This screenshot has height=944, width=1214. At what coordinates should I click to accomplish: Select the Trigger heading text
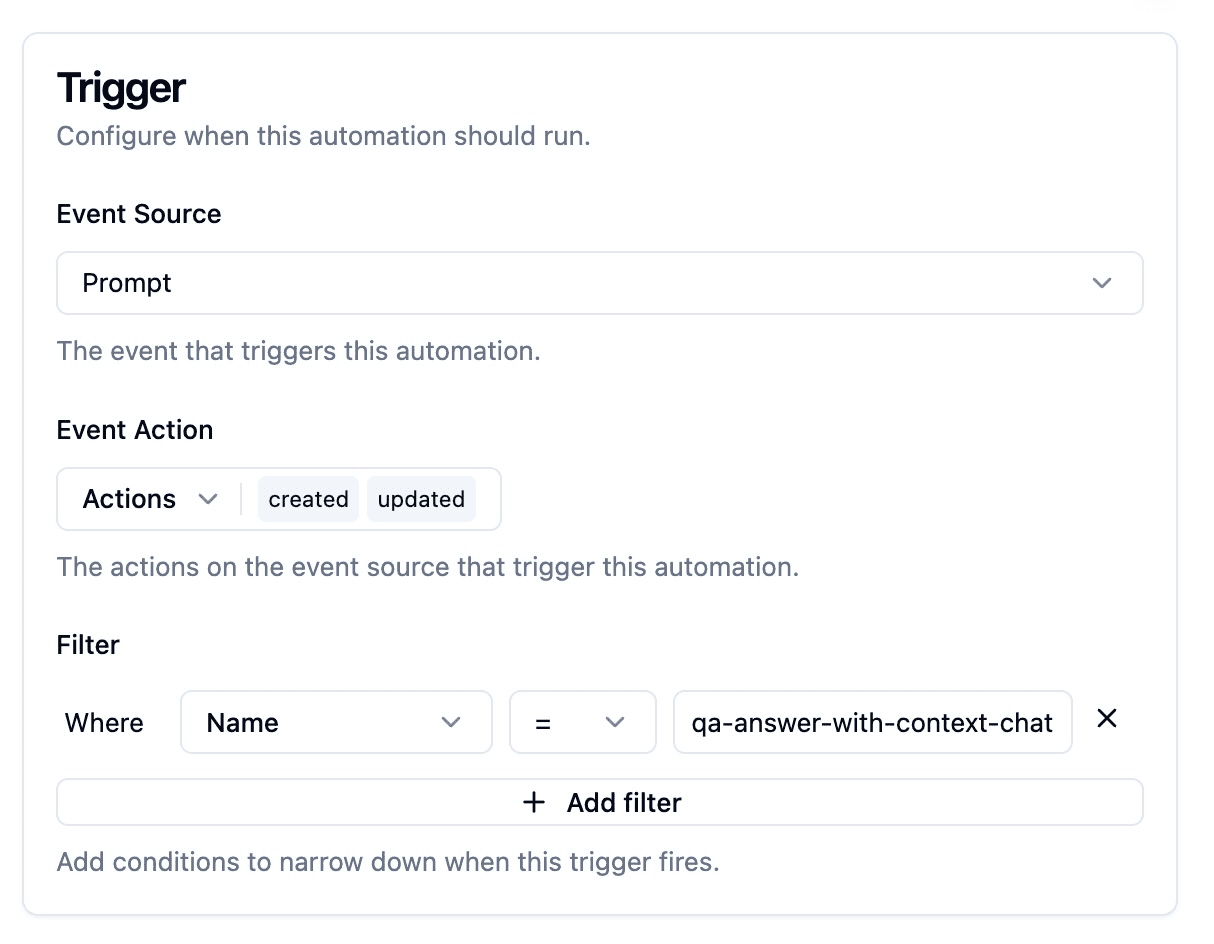point(120,88)
